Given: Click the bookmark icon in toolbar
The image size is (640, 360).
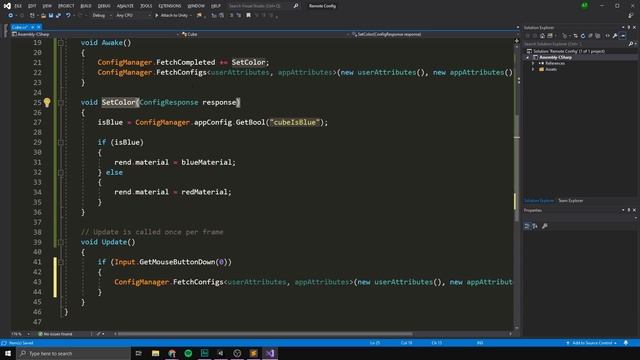Looking at the screenshot, I should [x=248, y=16].
